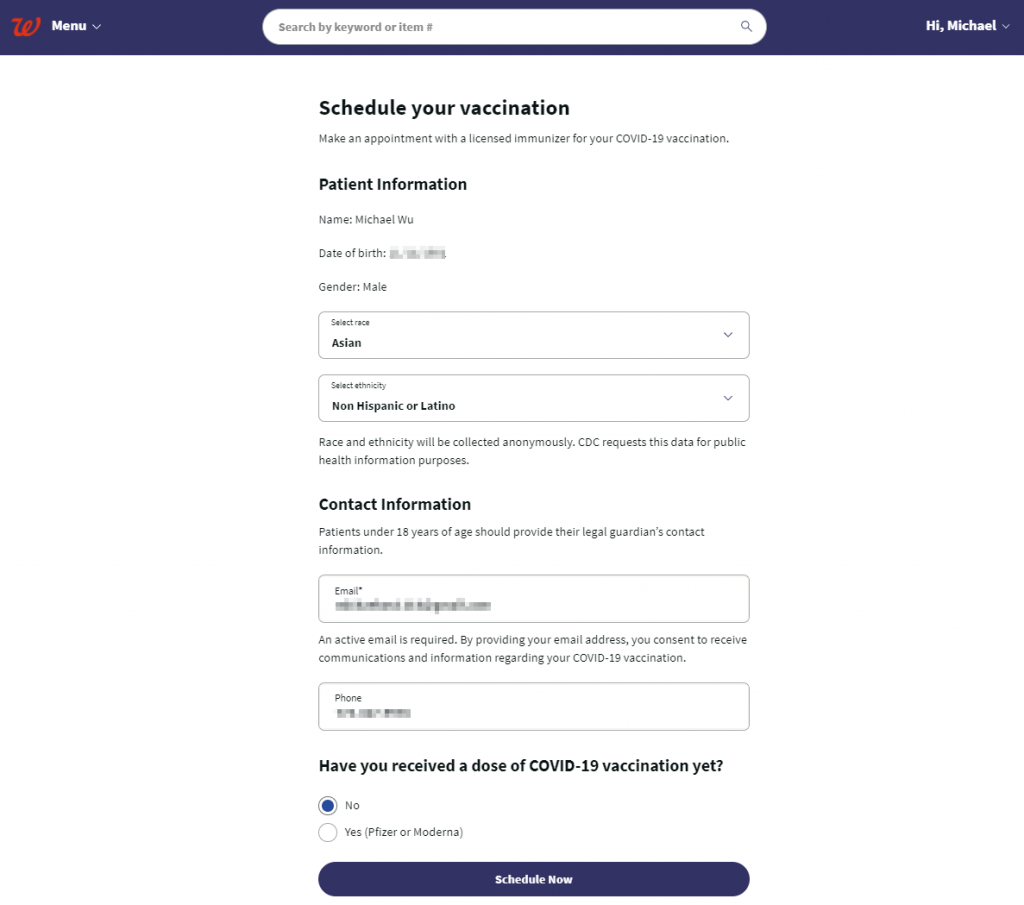The height and width of the screenshot is (905, 1024).
Task: Click the ethnicity dropdown arrow icon
Action: coord(728,398)
